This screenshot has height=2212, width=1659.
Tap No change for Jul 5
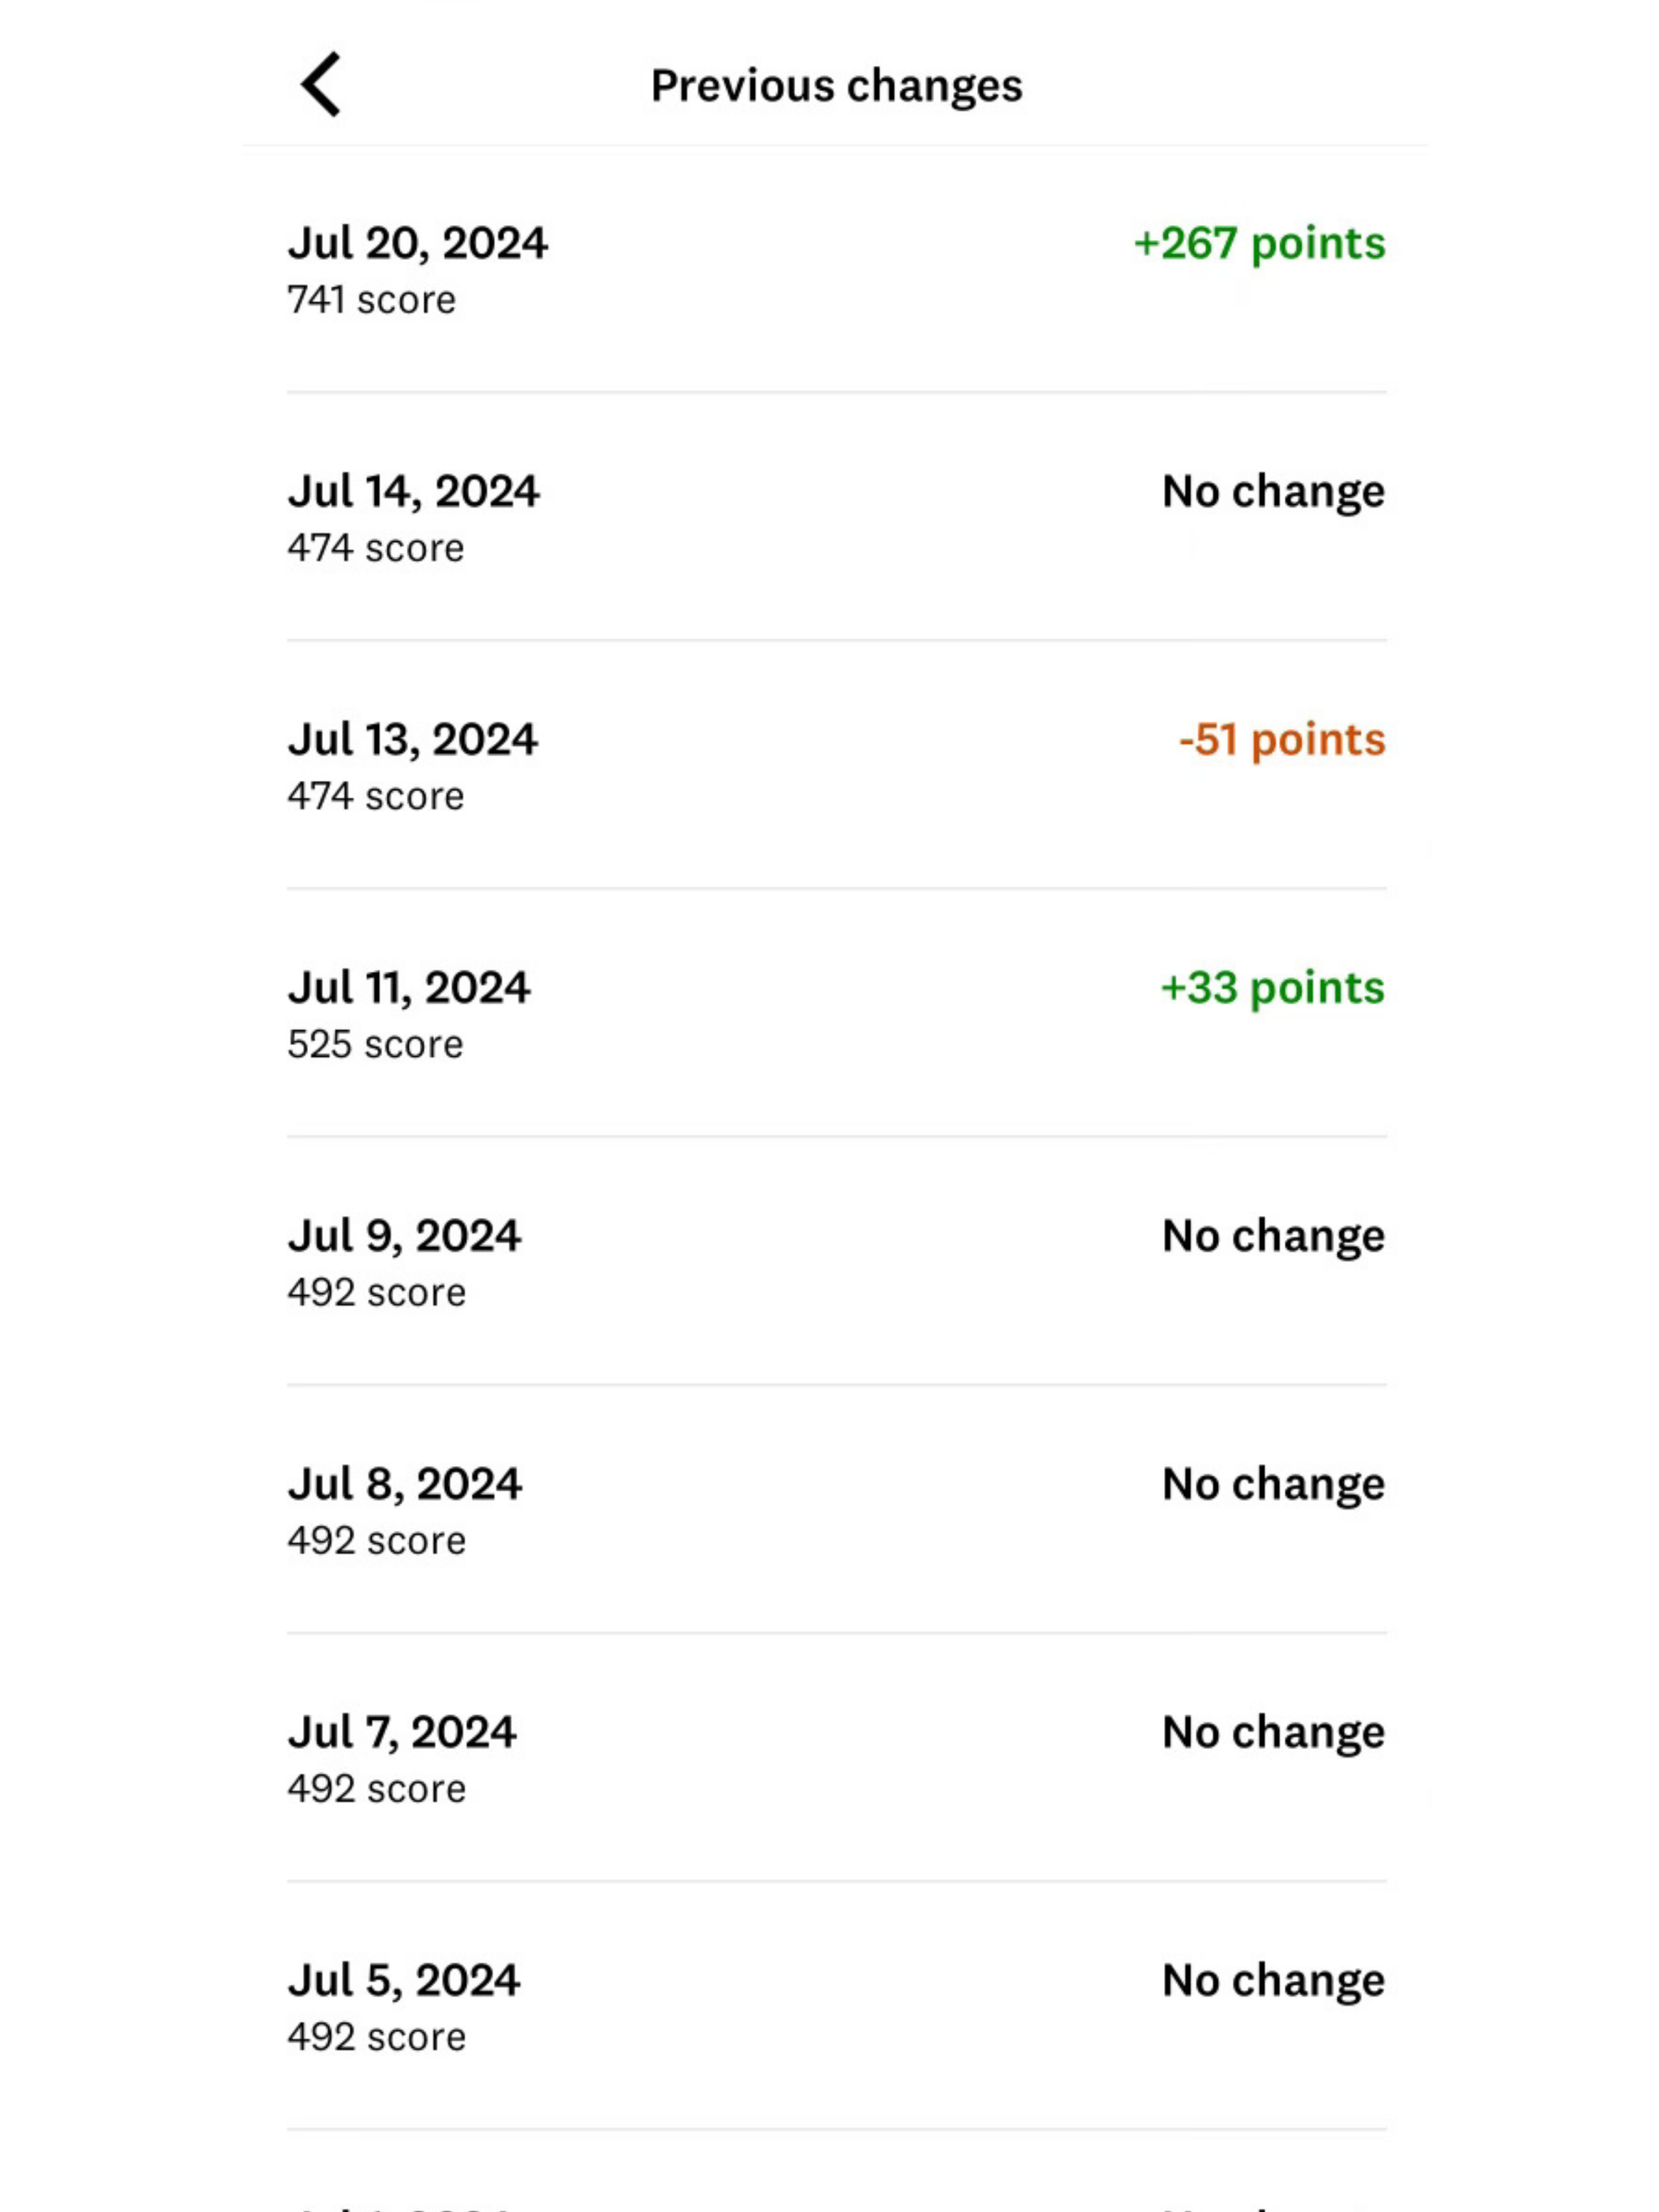pos(1273,1981)
